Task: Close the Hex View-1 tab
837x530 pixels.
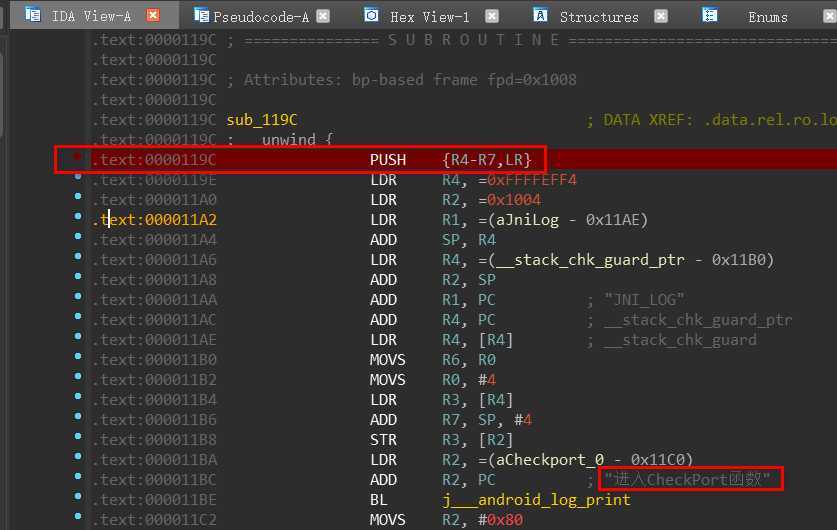Action: (492, 16)
